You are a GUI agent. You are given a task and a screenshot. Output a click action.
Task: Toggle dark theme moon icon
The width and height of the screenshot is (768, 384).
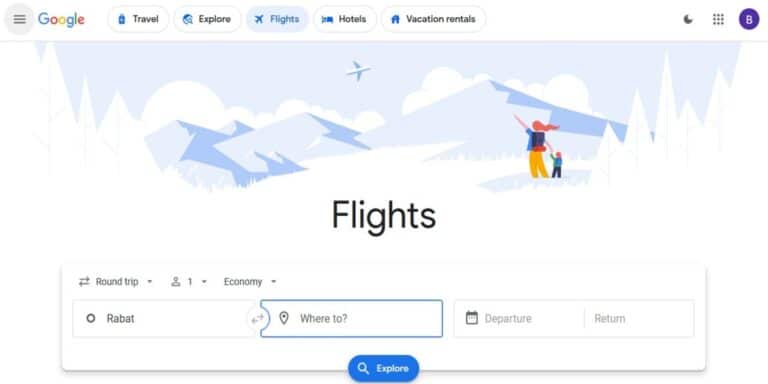tap(688, 19)
